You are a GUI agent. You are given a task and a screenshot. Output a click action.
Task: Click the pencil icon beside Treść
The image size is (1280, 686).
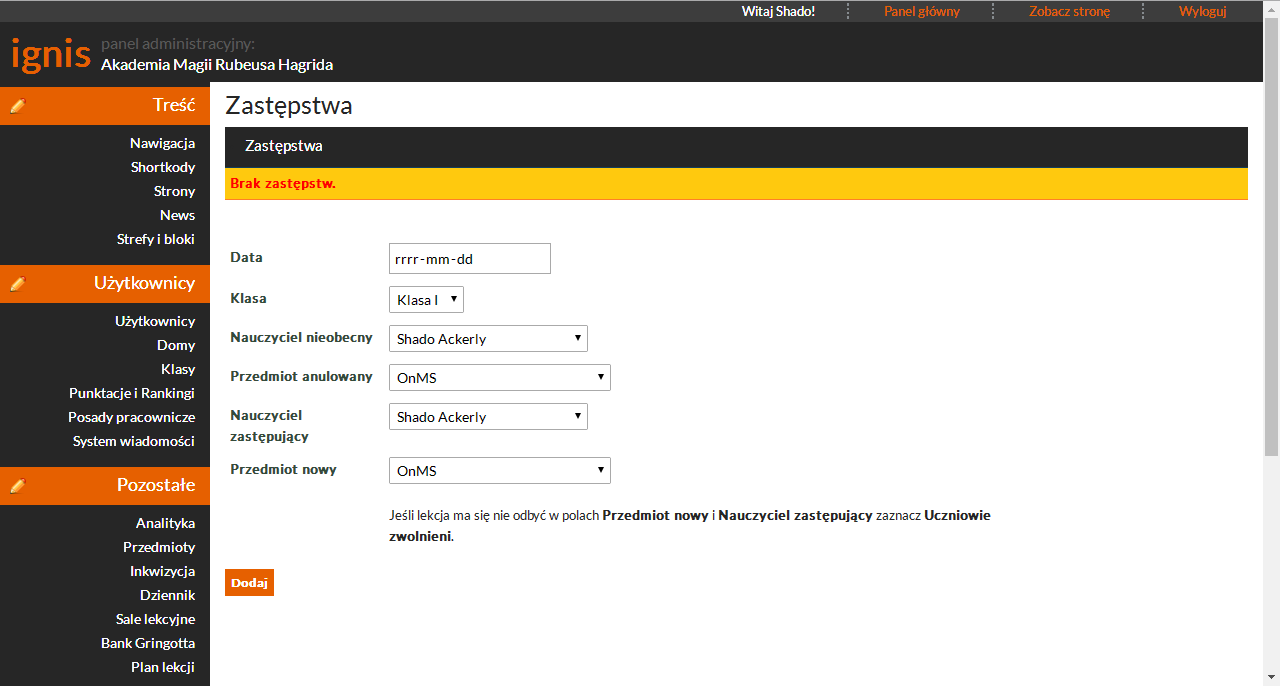17,106
